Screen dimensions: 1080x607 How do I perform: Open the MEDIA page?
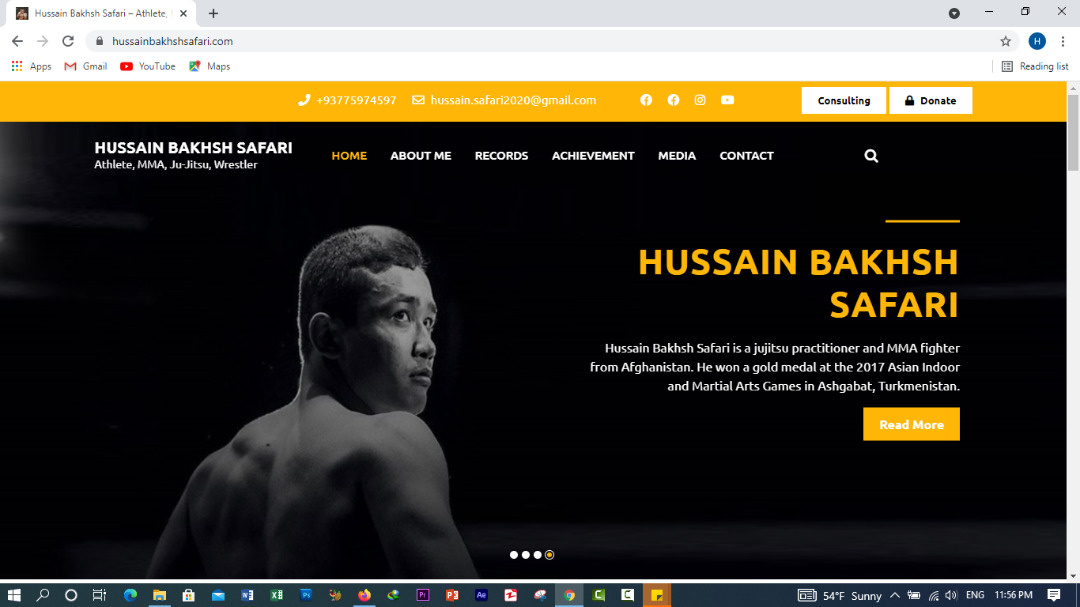pyautogui.click(x=677, y=156)
